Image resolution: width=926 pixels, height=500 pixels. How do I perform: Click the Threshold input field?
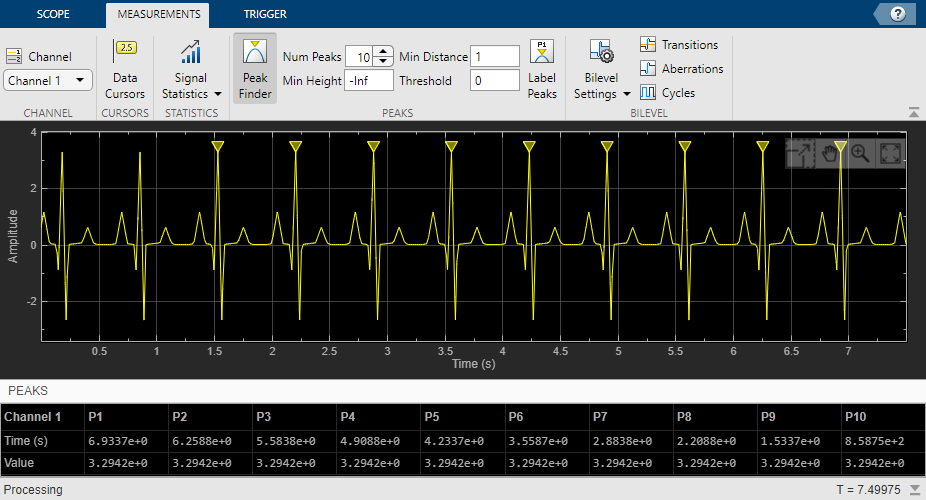(x=495, y=80)
